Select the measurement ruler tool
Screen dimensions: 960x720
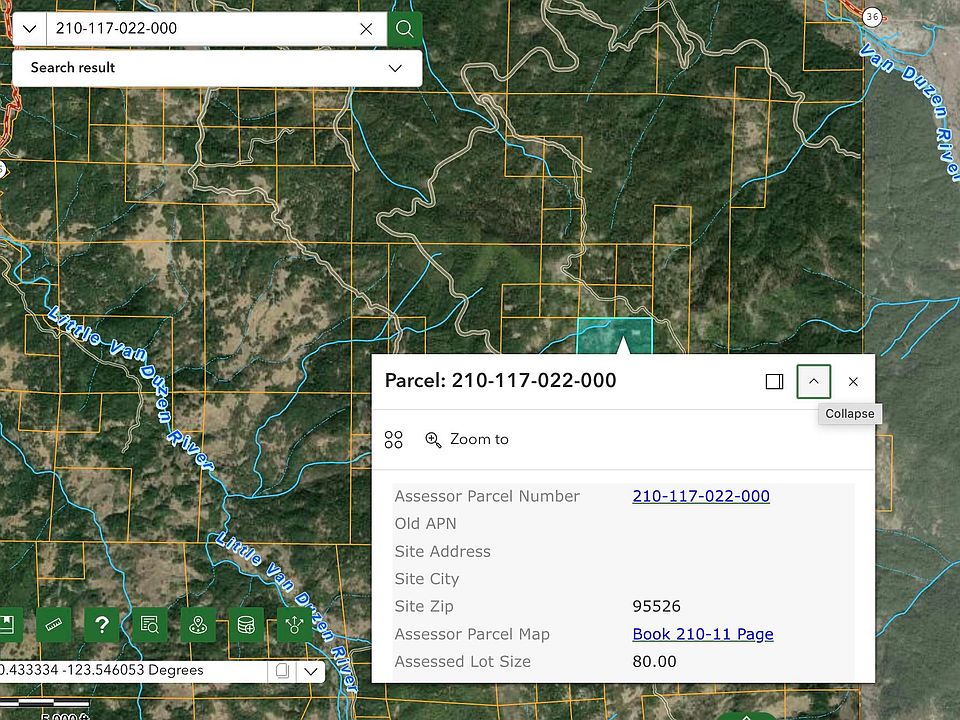tap(54, 624)
